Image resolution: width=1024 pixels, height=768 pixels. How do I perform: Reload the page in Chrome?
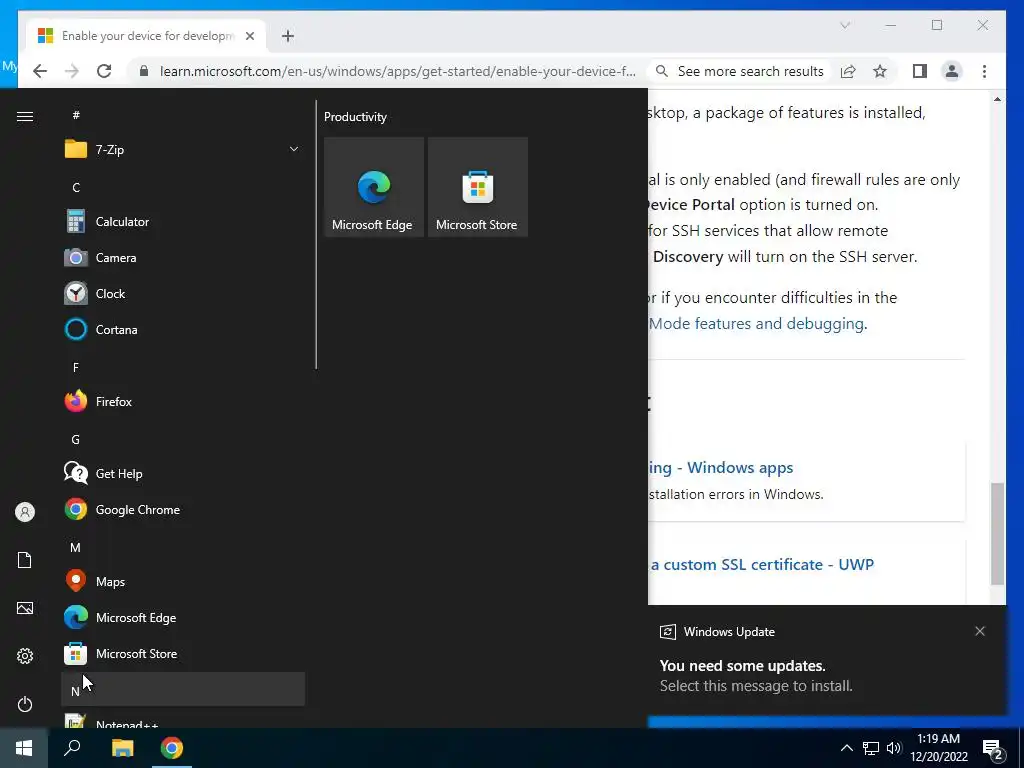104,71
